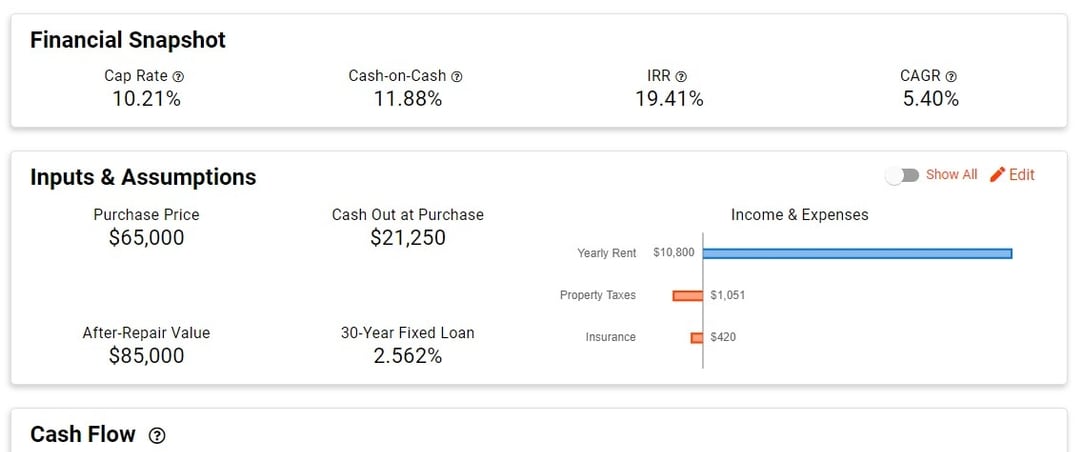Click the Income & Expenses chart title

pos(800,215)
